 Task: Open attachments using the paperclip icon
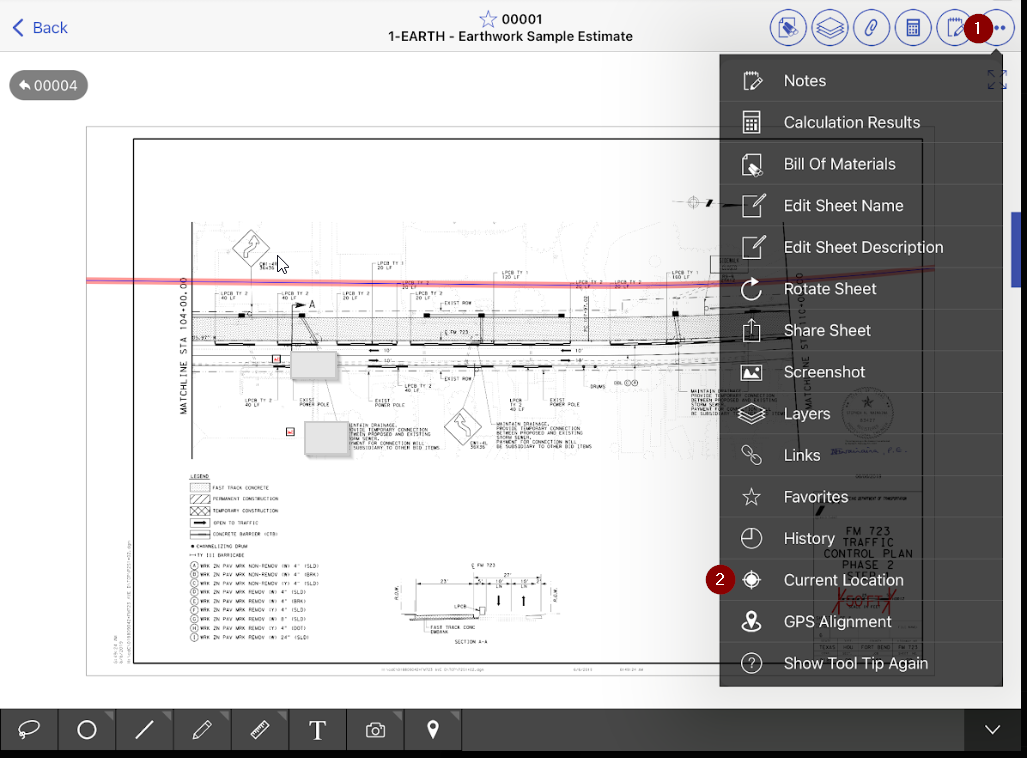(x=871, y=27)
